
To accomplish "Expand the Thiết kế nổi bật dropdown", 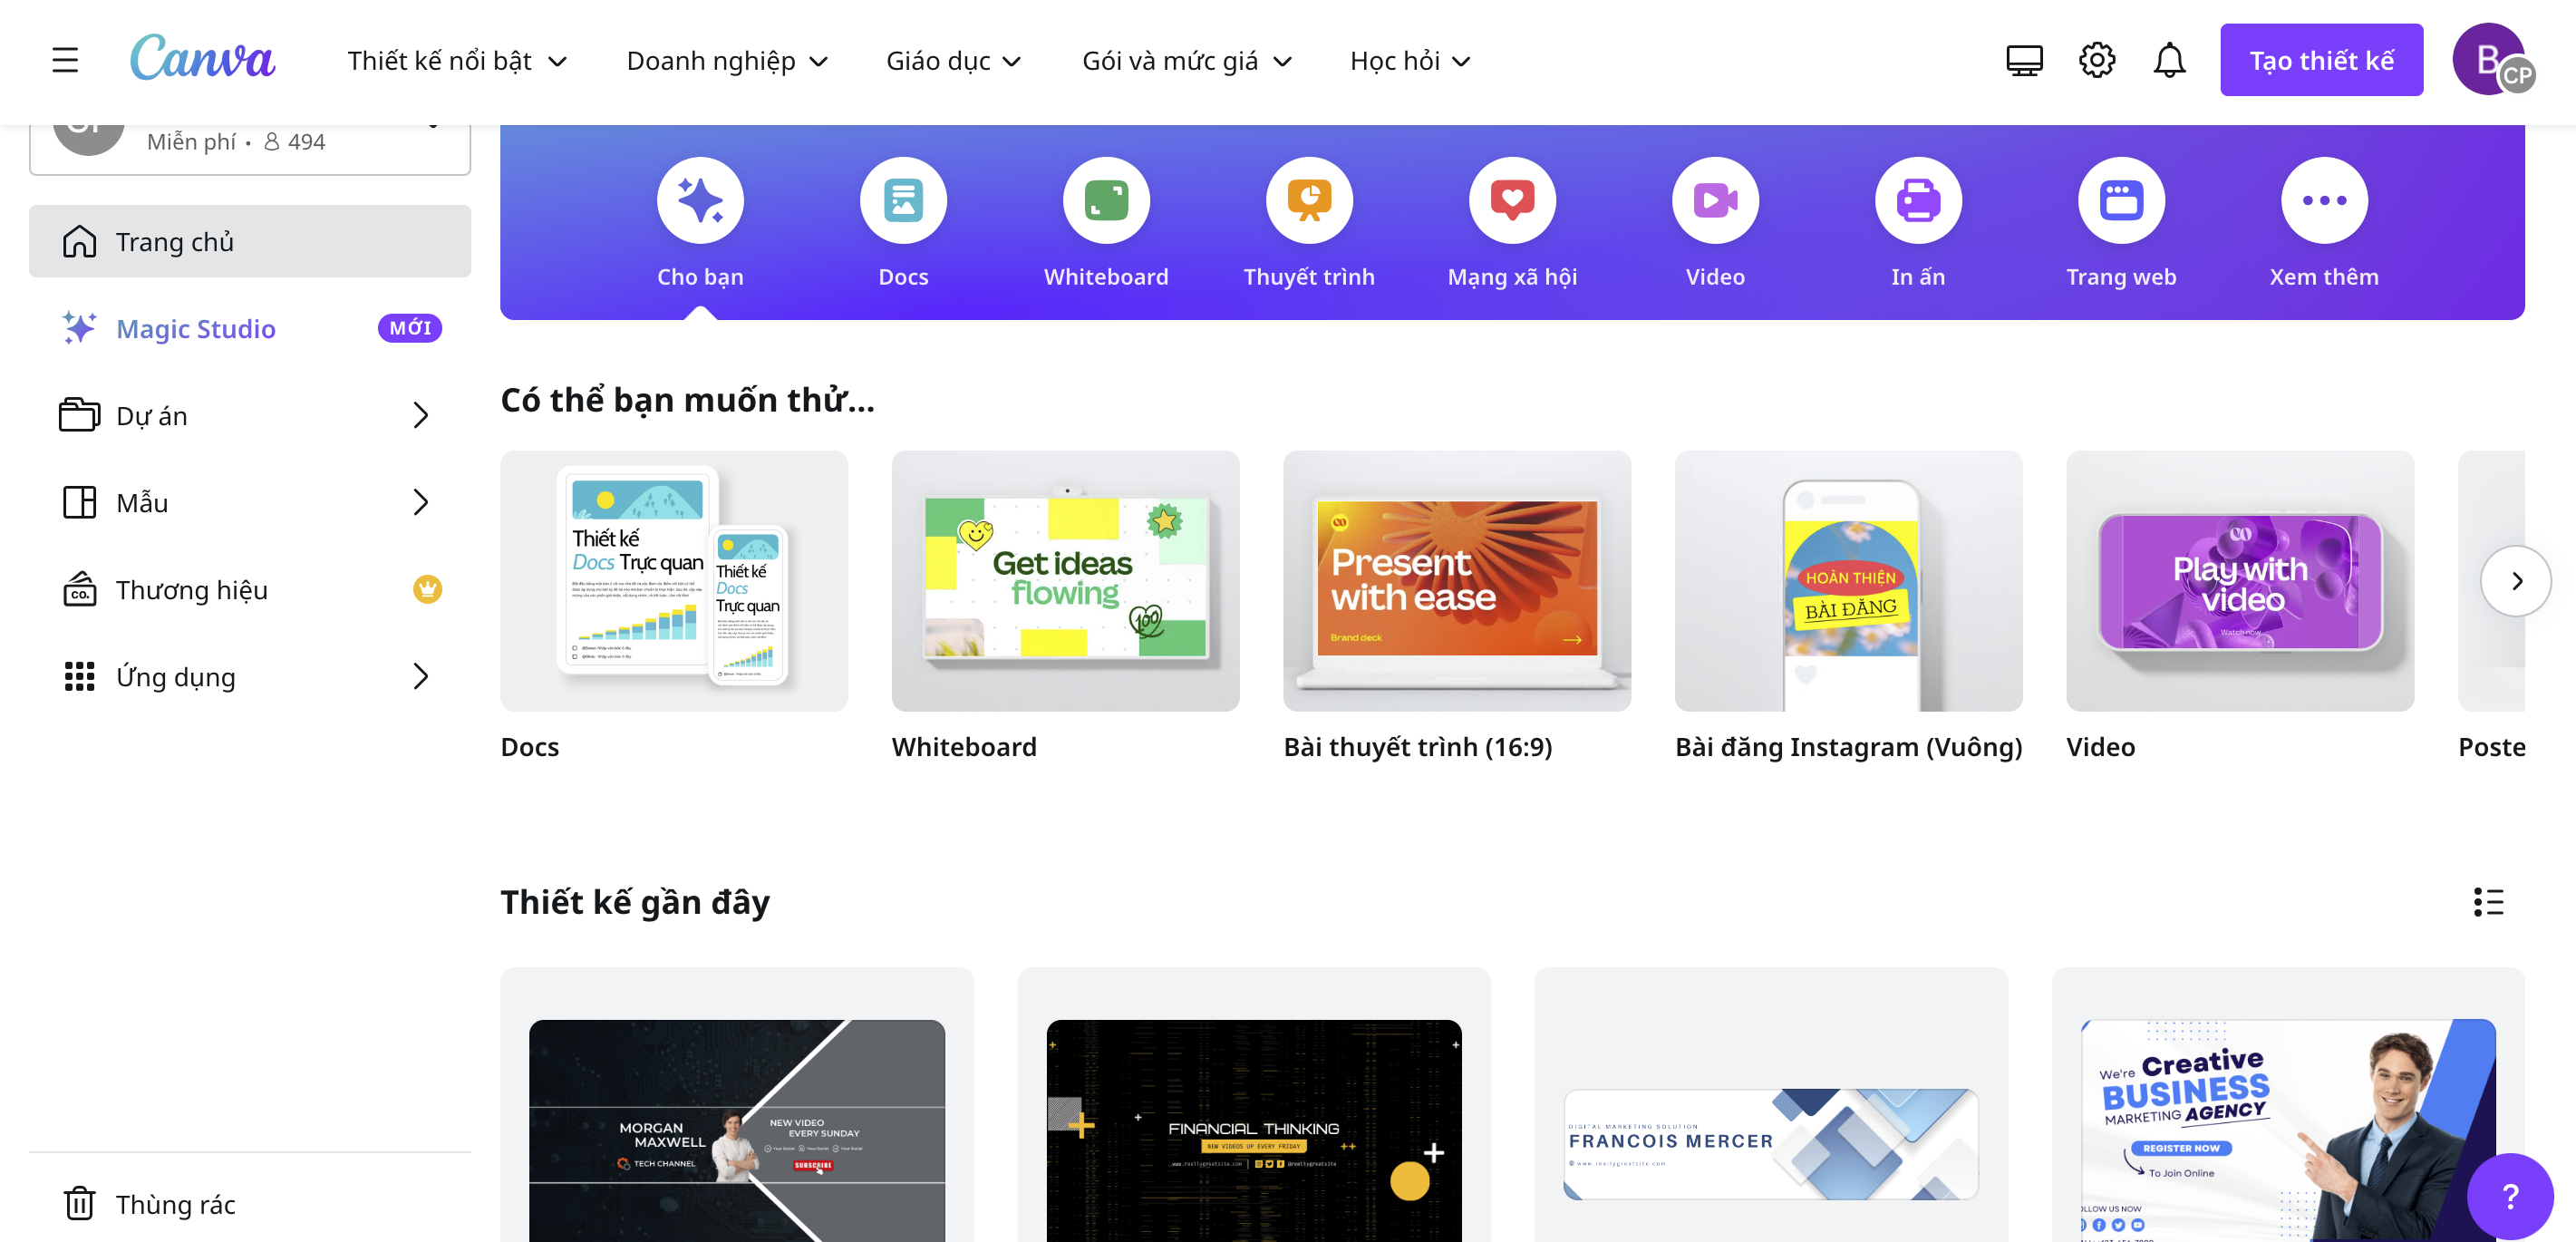I will (457, 61).
